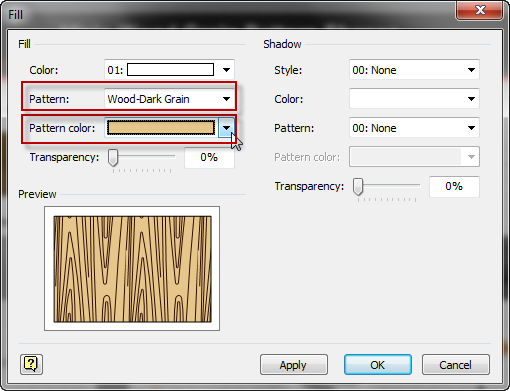
Task: Click the Shadow section heading
Action: click(282, 44)
